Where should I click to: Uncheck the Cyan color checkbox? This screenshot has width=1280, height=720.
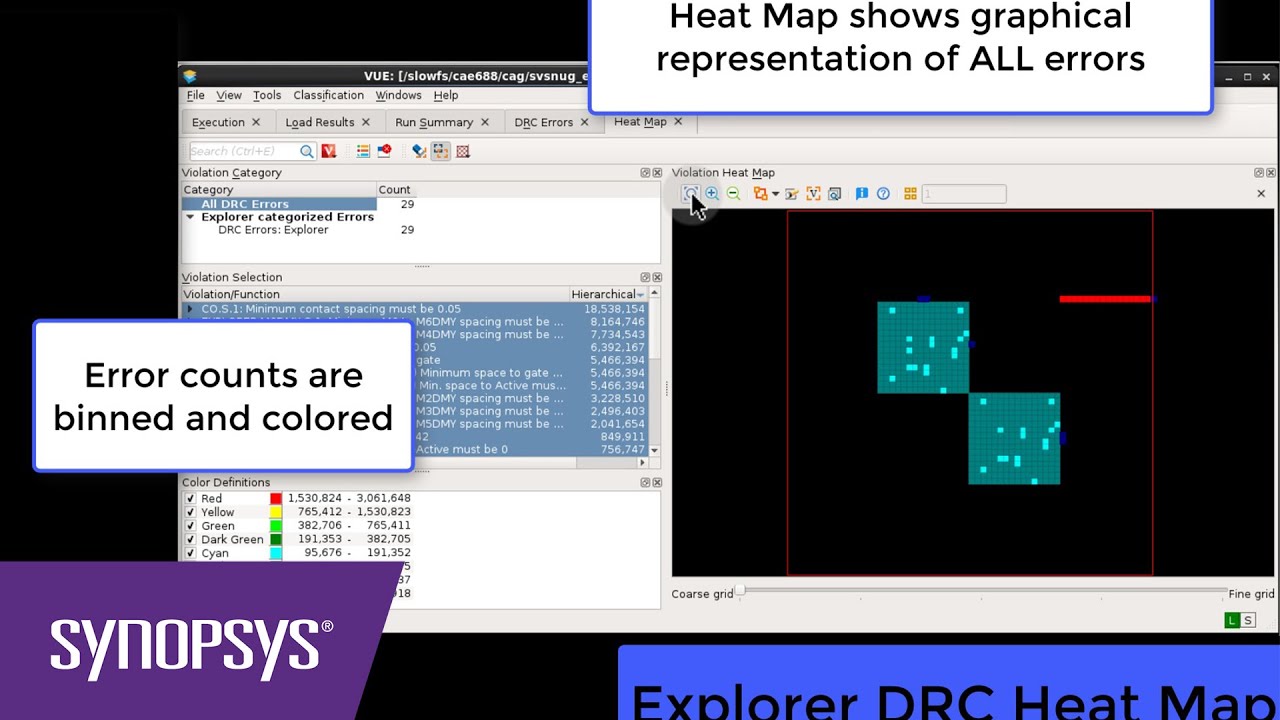(x=190, y=553)
